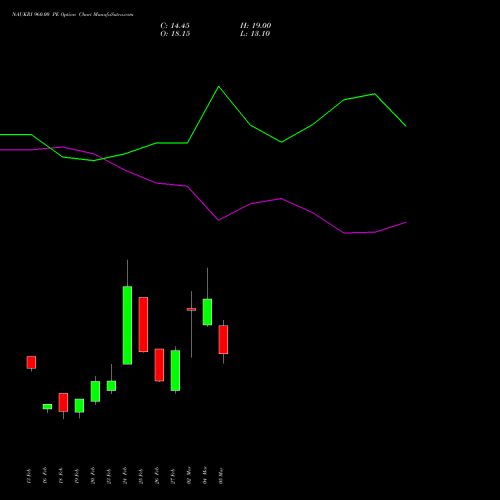Screen dimensions: 500x500
Task: Select the small green candle for 16 Feb
Action: pos(47,407)
